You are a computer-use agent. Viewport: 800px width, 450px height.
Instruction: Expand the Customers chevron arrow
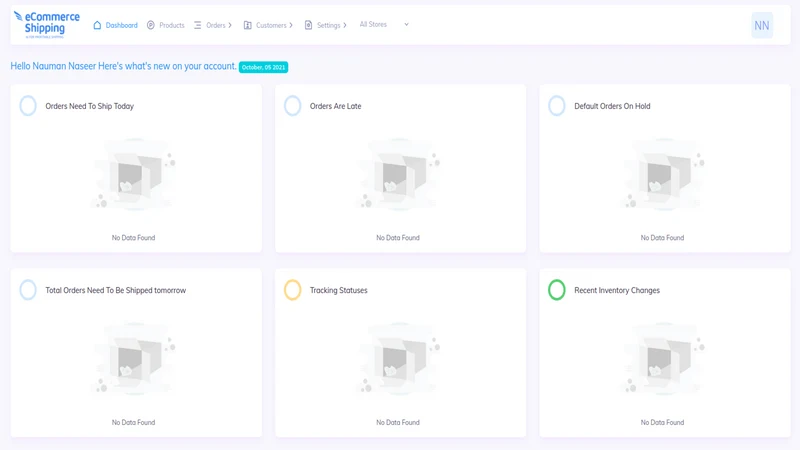pyautogui.click(x=291, y=25)
